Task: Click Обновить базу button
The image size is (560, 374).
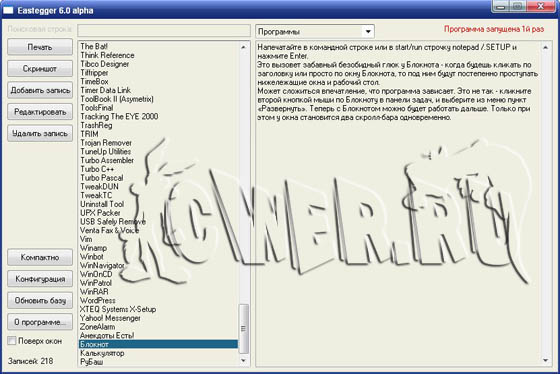Action: [40, 300]
